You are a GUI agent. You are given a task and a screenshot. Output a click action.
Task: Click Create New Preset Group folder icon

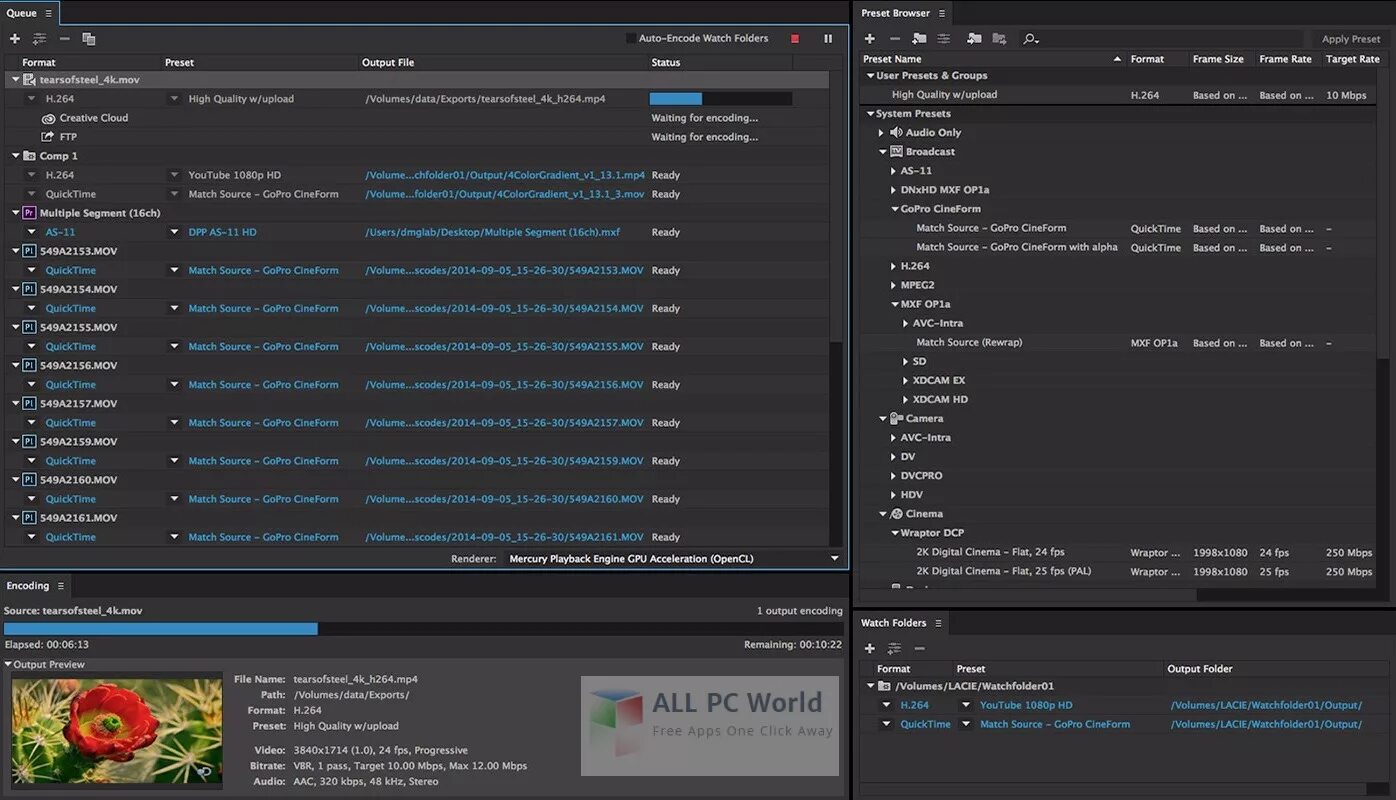pyautogui.click(x=919, y=39)
